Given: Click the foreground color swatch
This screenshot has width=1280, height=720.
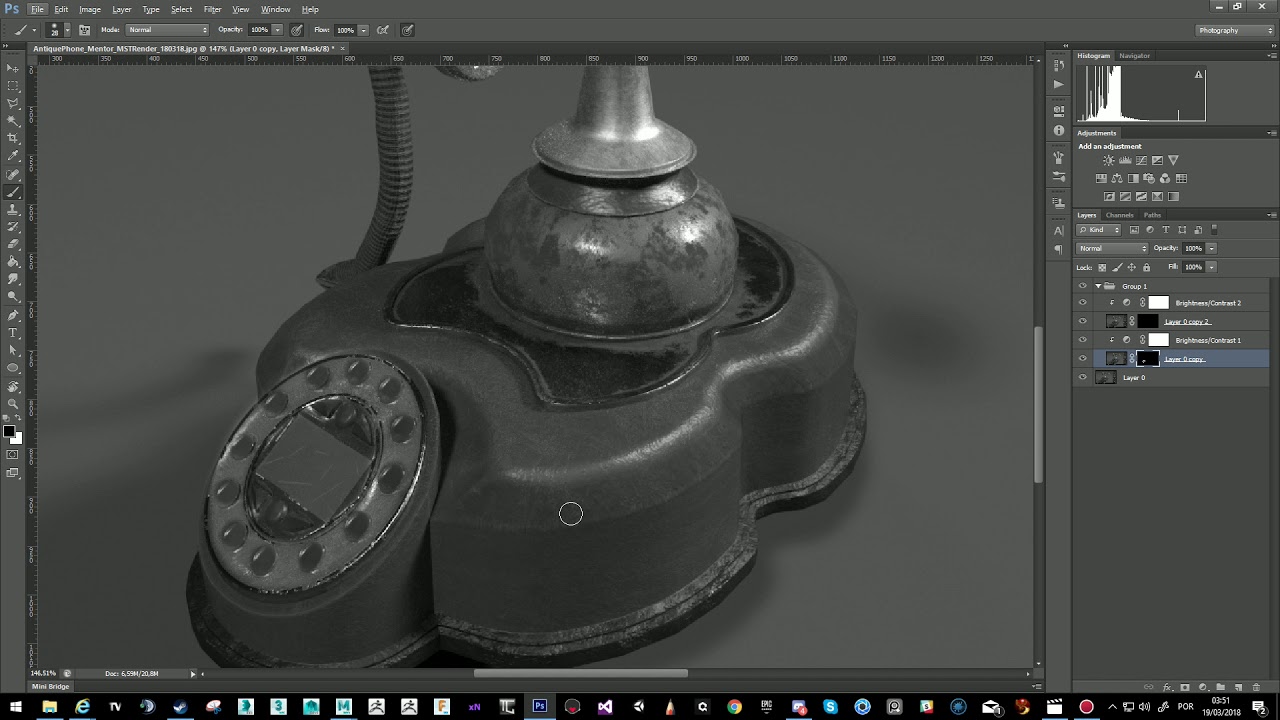Looking at the screenshot, I should pyautogui.click(x=9, y=431).
